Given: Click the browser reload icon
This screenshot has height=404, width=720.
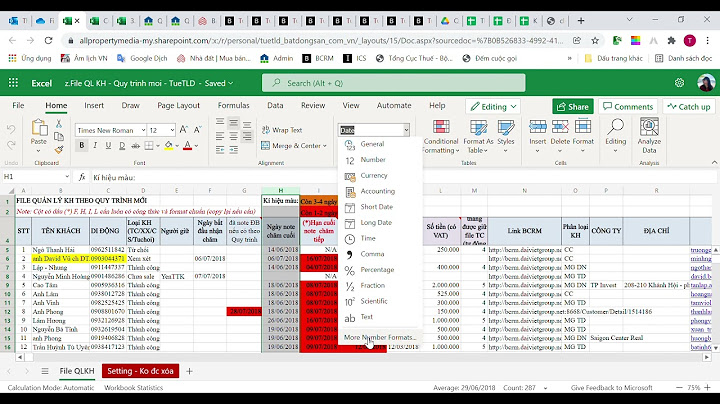Looking at the screenshot, I should 48,40.
